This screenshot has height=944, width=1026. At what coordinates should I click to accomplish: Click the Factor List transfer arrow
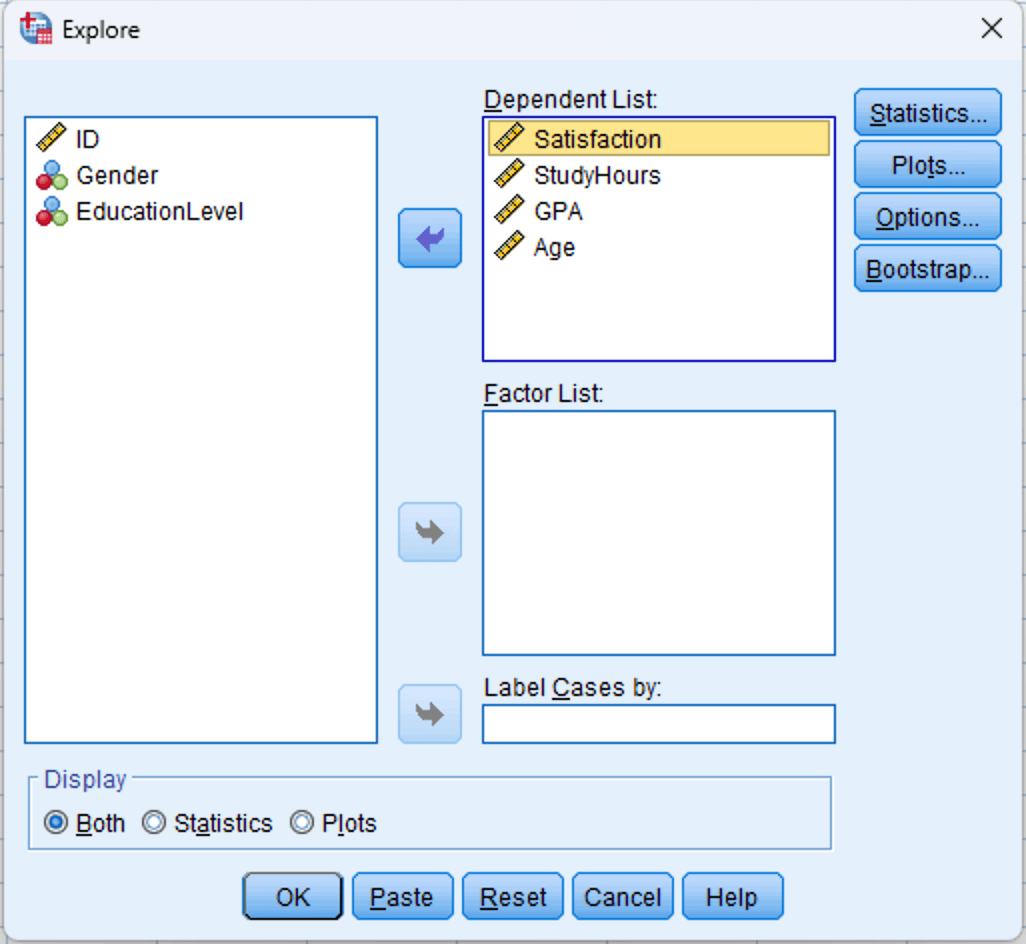(430, 532)
